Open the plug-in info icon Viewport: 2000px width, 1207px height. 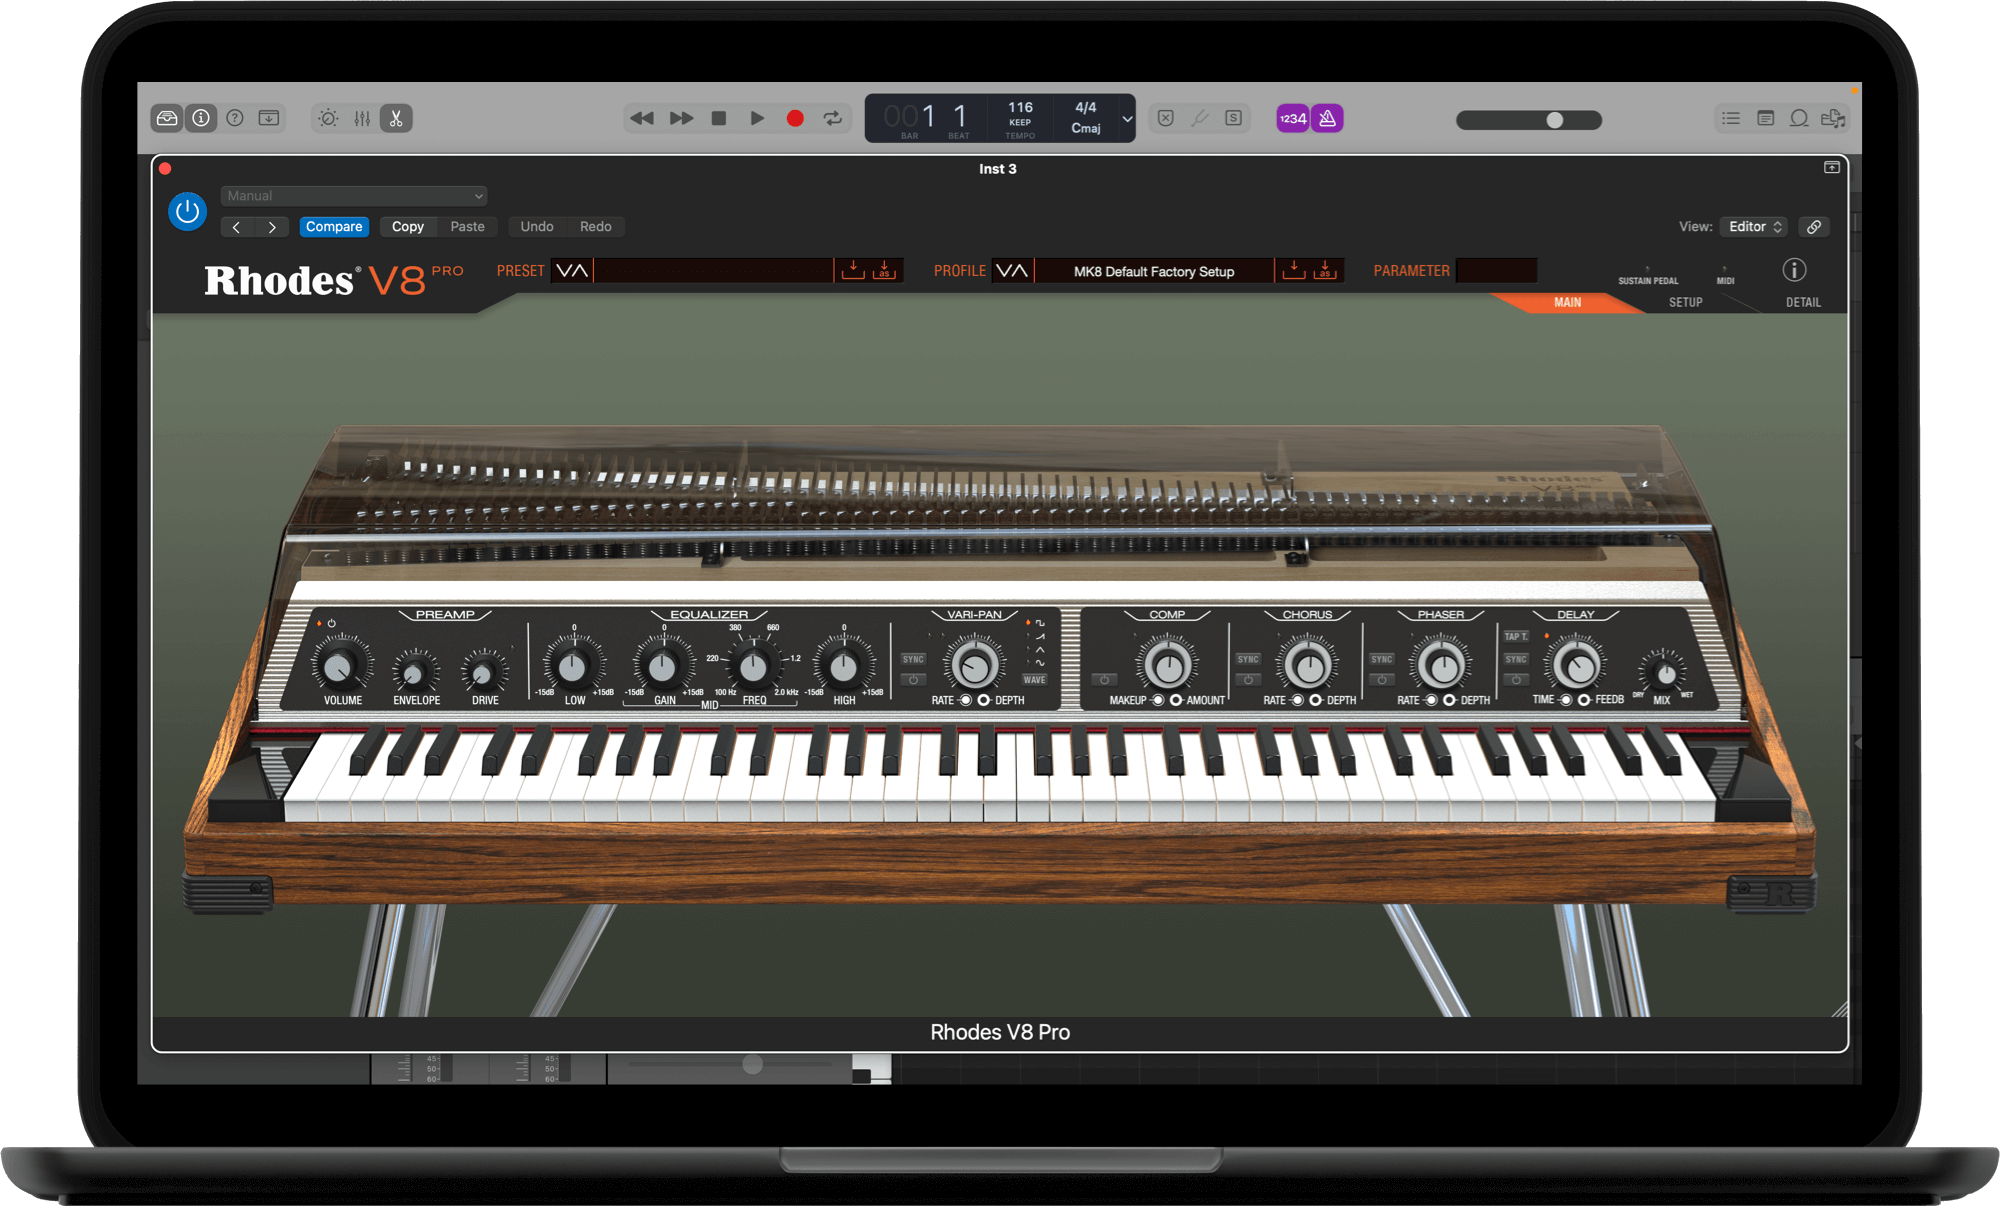pyautogui.click(x=1795, y=270)
